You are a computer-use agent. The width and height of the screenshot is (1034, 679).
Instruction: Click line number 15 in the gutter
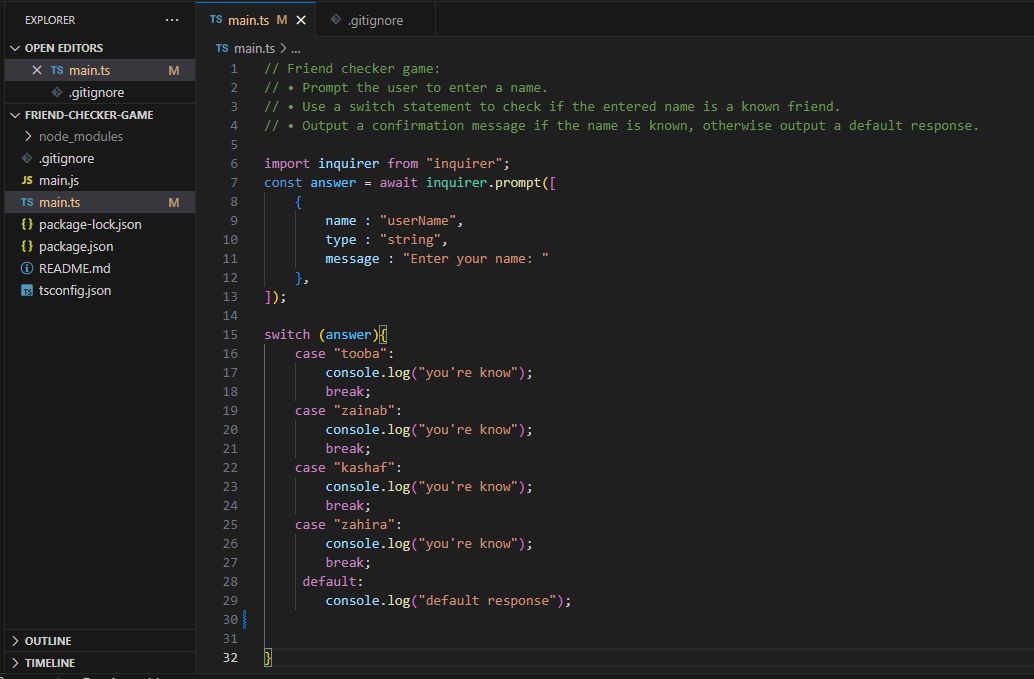coord(231,335)
